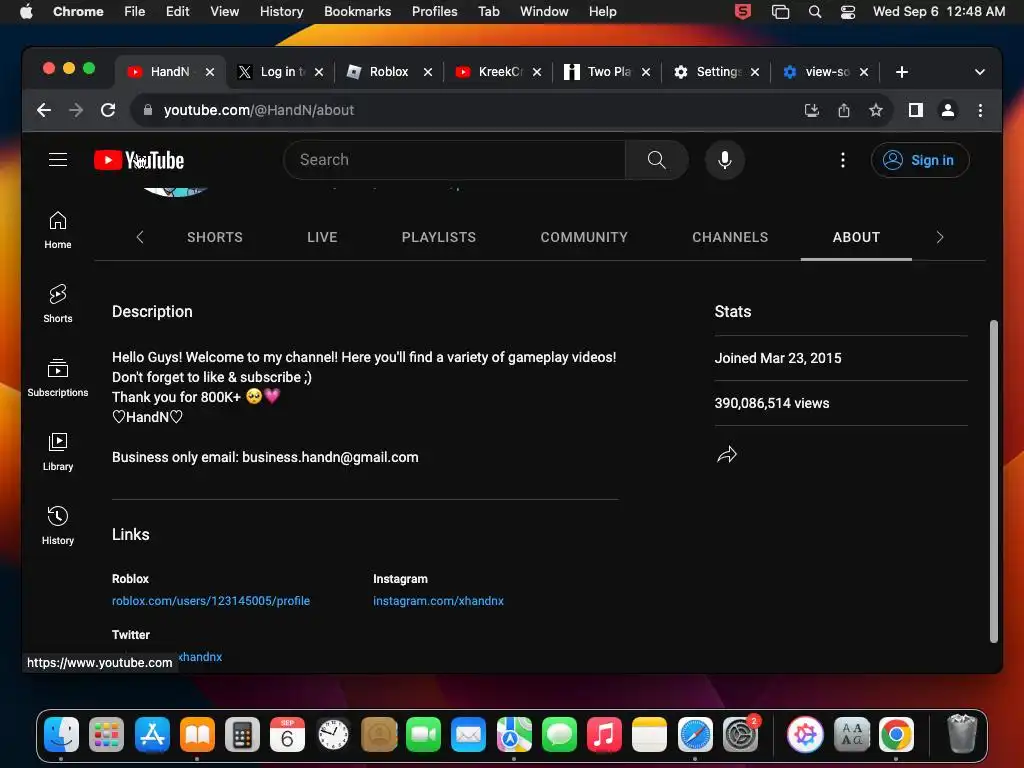Open the Bookmarks menu
The image size is (1024, 768).
357,12
